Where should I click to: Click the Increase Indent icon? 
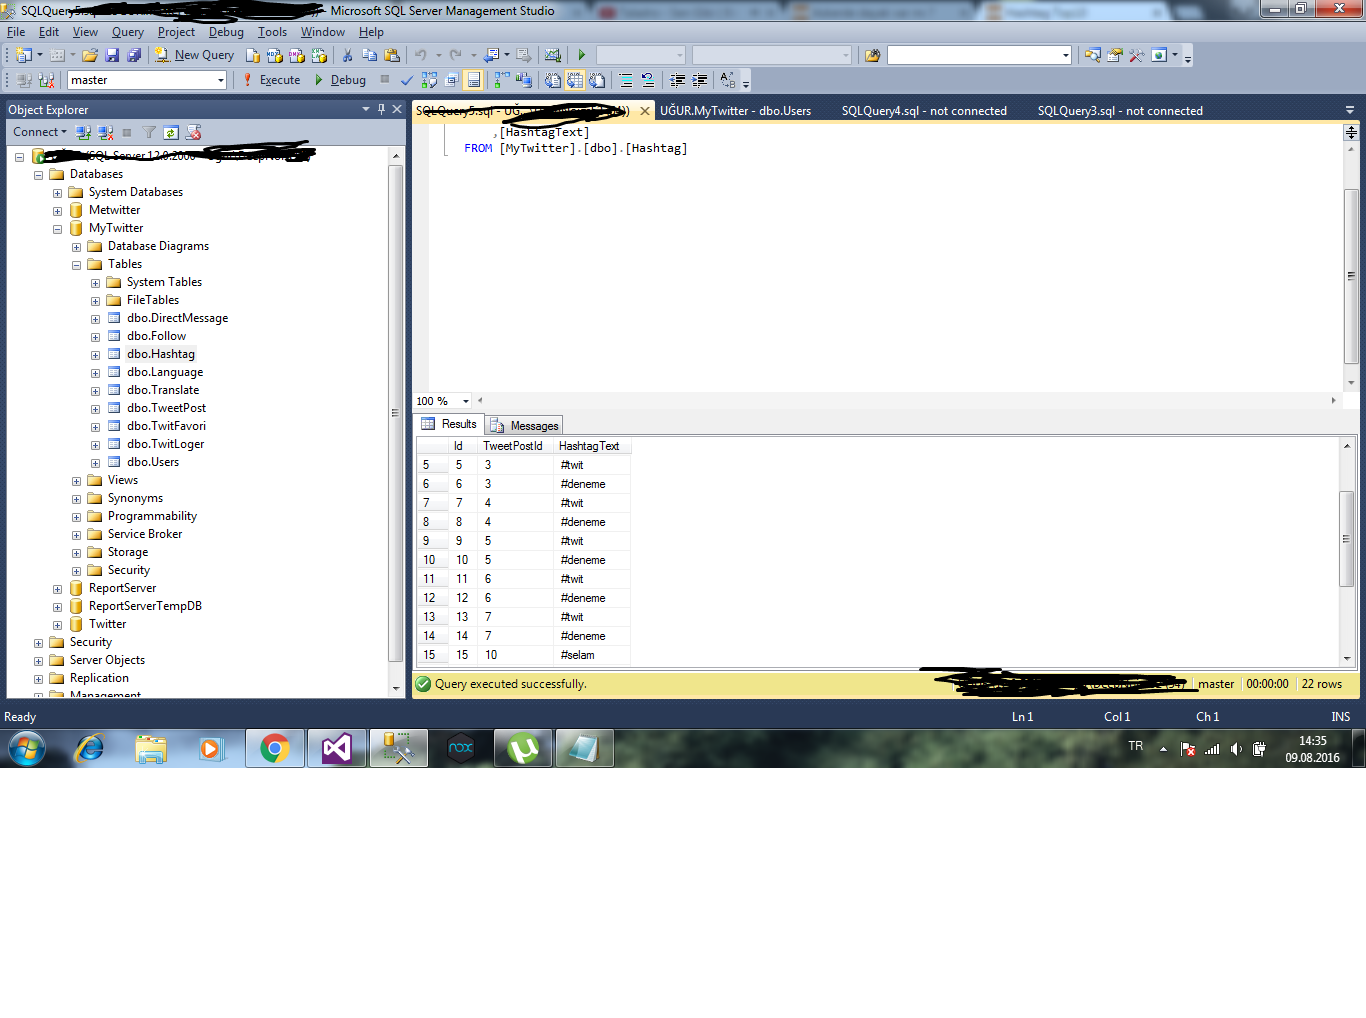[x=699, y=80]
